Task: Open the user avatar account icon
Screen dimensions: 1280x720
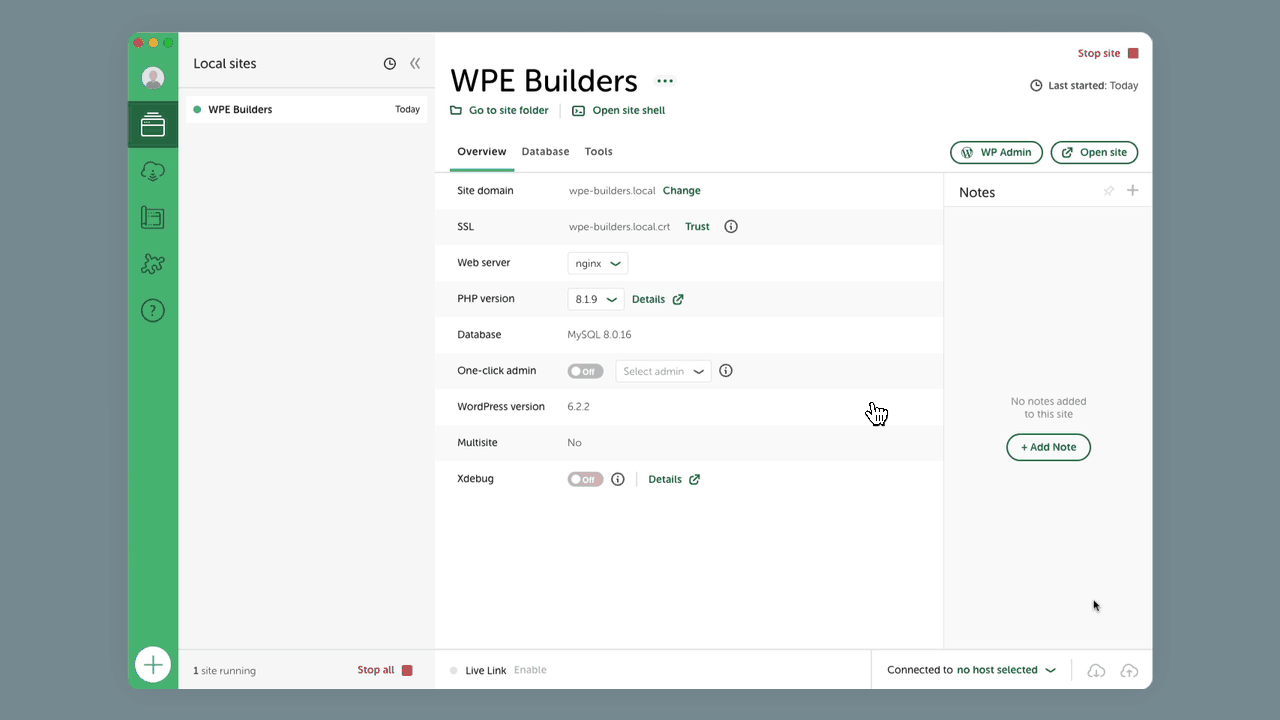Action: [153, 78]
